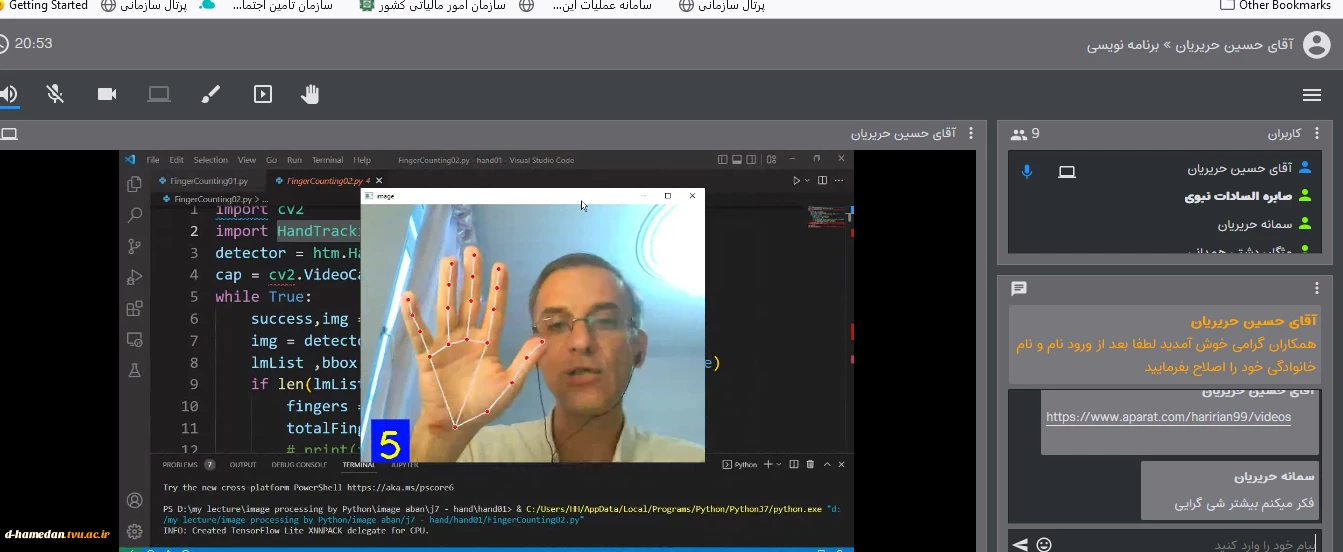This screenshot has width=1343, height=552.
Task: Maximize the terminal panel with the up chevron
Action: point(826,465)
